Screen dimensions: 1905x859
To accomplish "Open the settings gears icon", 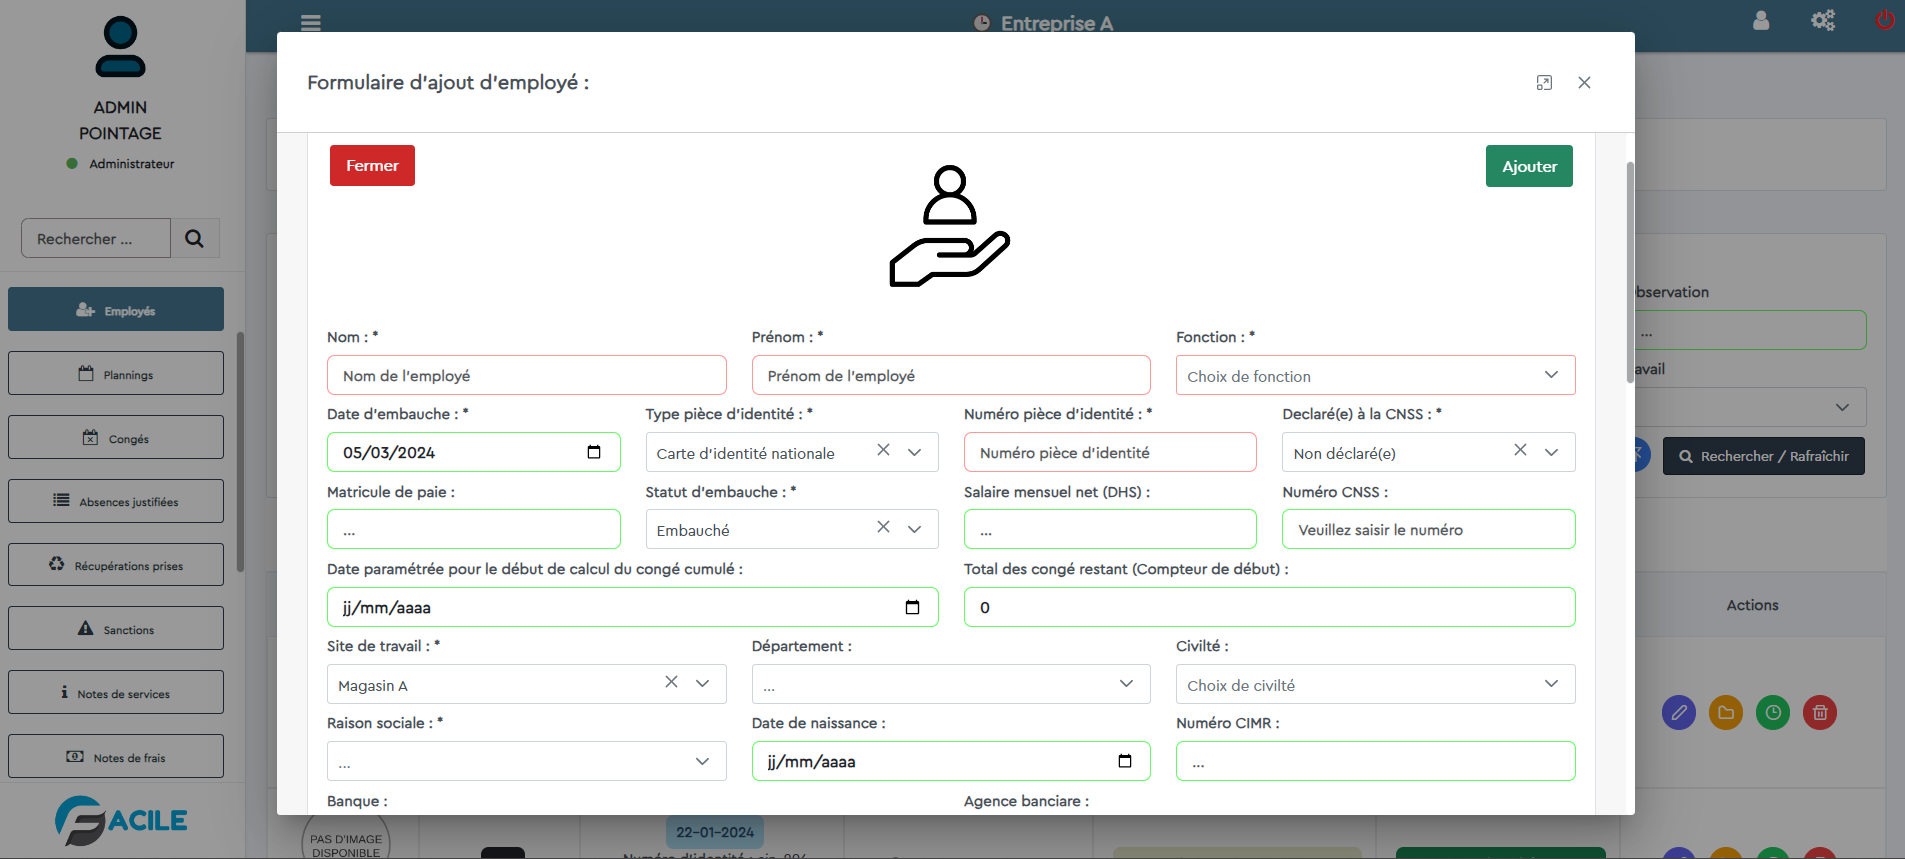I will pos(1823,20).
